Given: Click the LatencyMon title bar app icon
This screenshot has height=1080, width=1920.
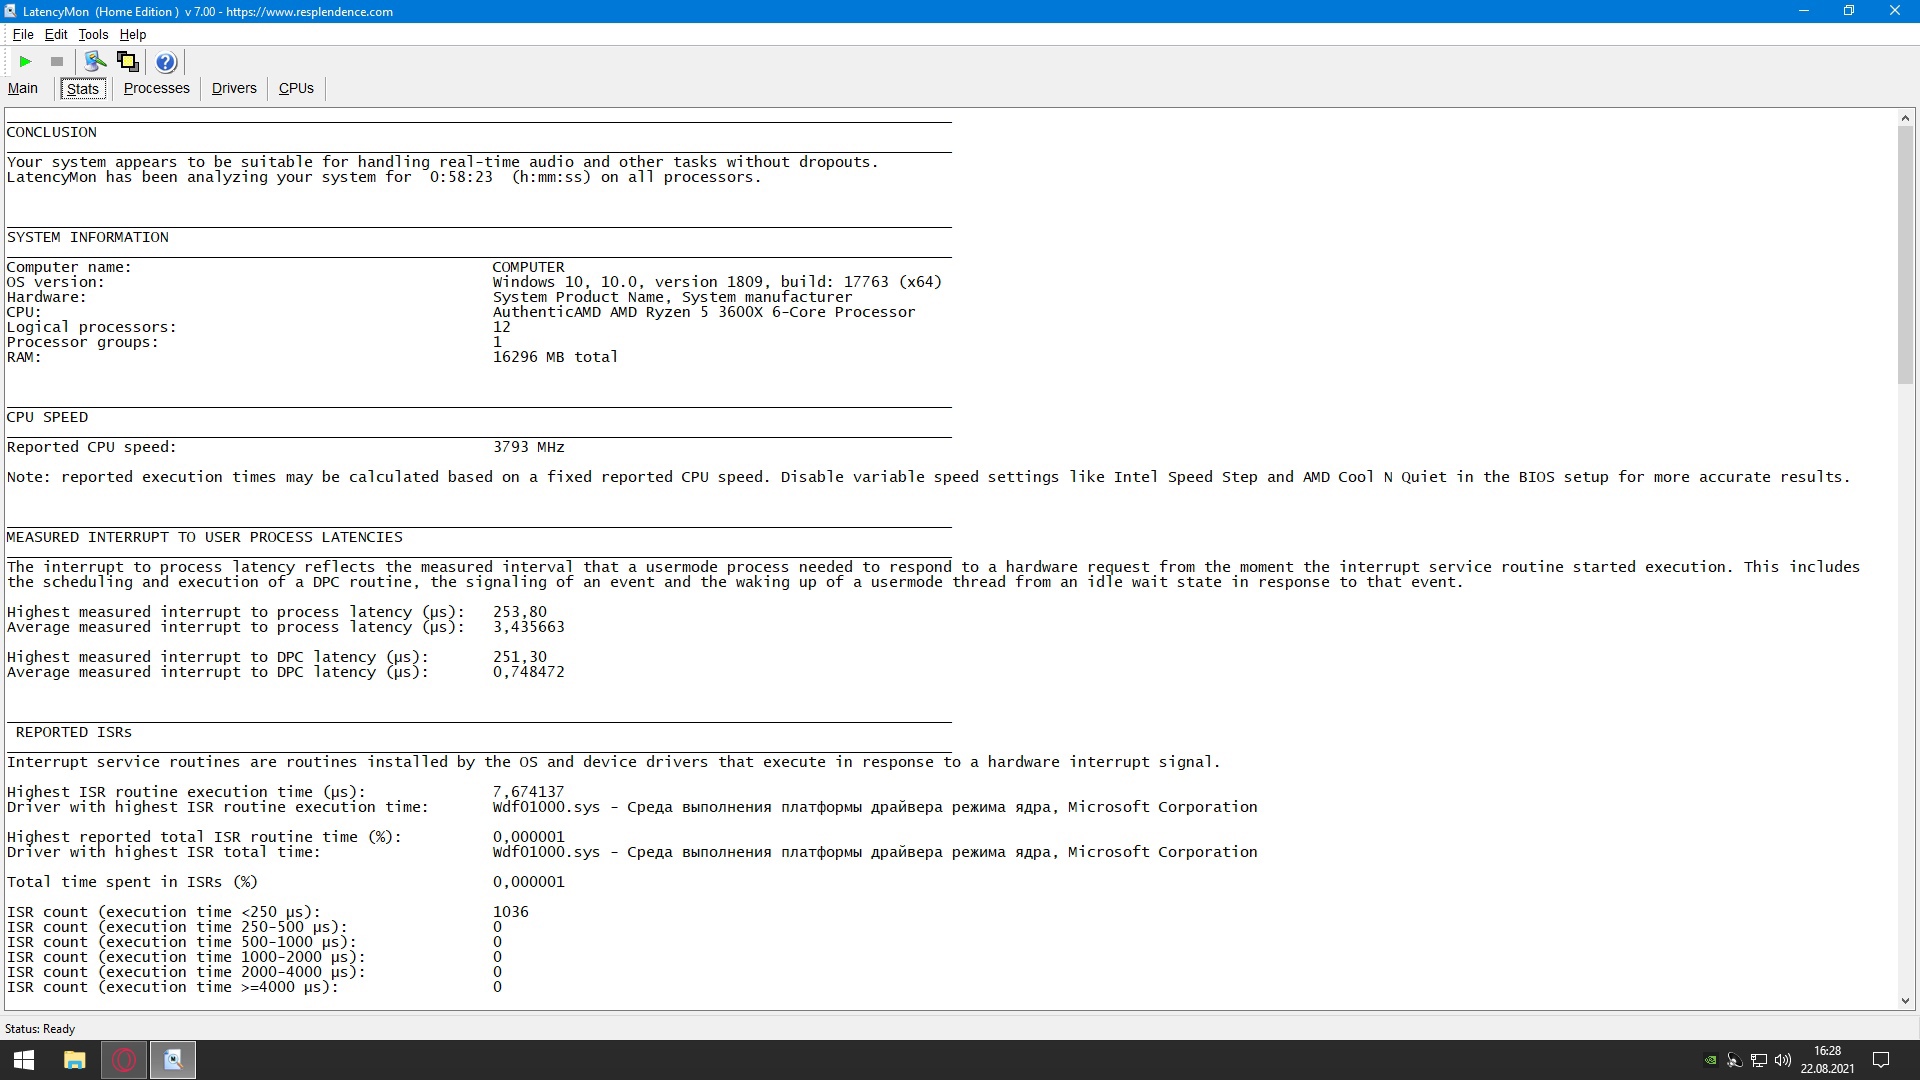Looking at the screenshot, I should coord(10,11).
